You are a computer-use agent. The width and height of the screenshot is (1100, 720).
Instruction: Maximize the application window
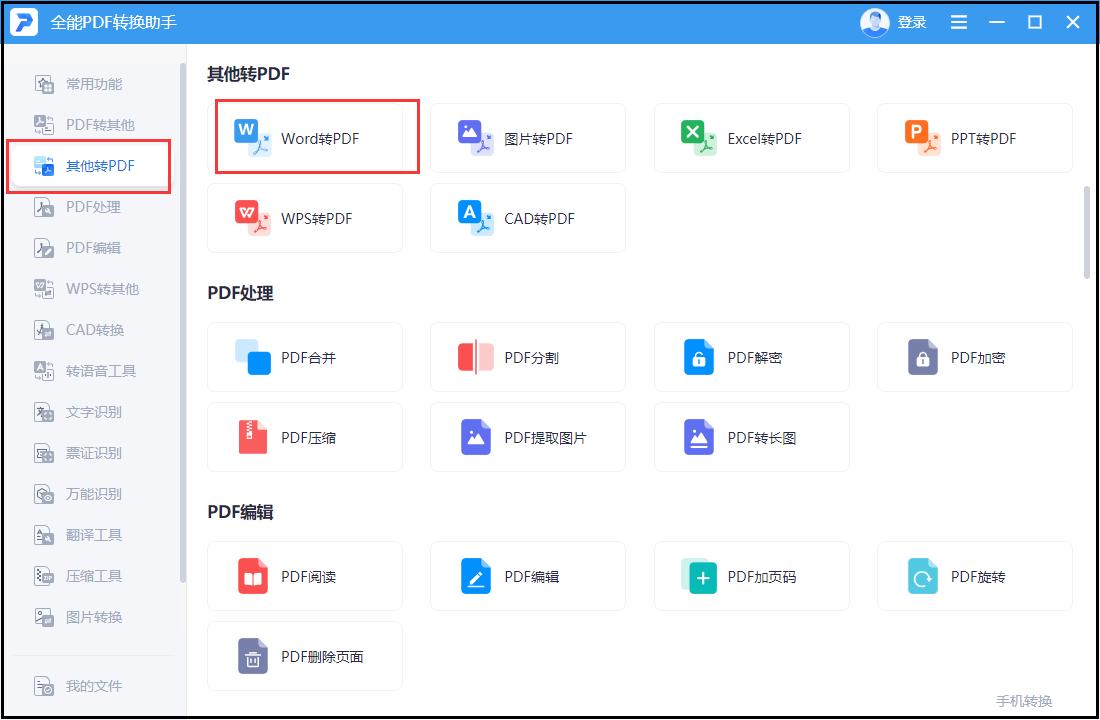1035,22
